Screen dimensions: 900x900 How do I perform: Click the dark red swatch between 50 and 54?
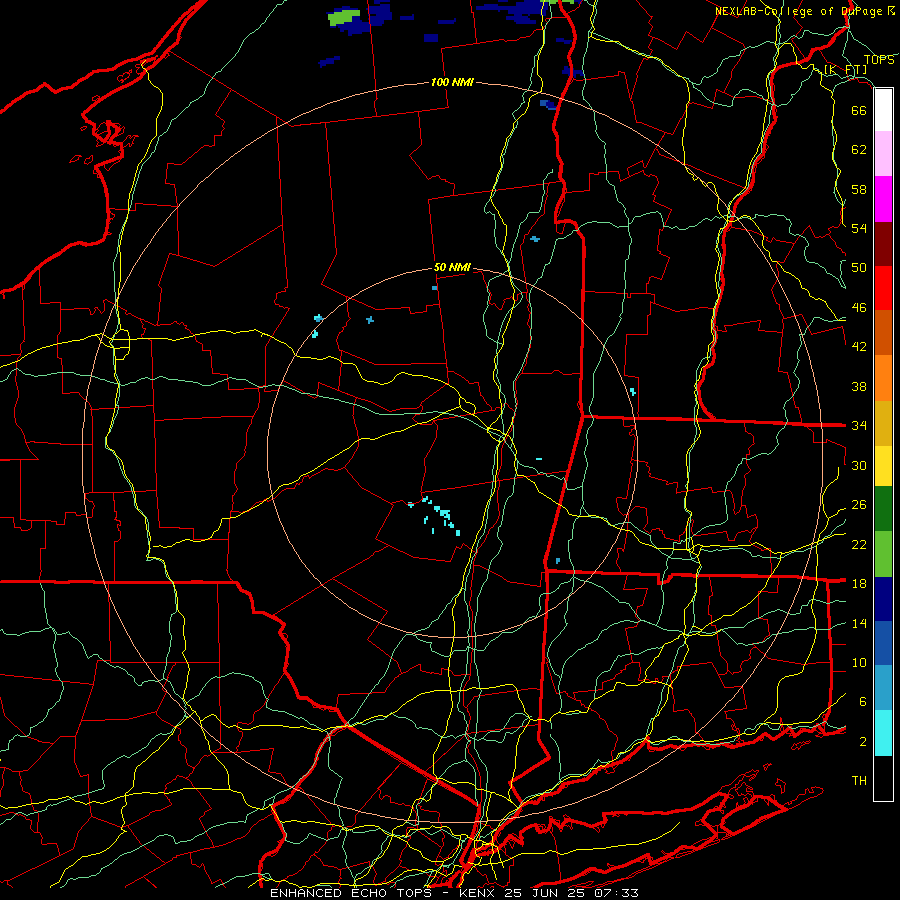click(x=883, y=244)
